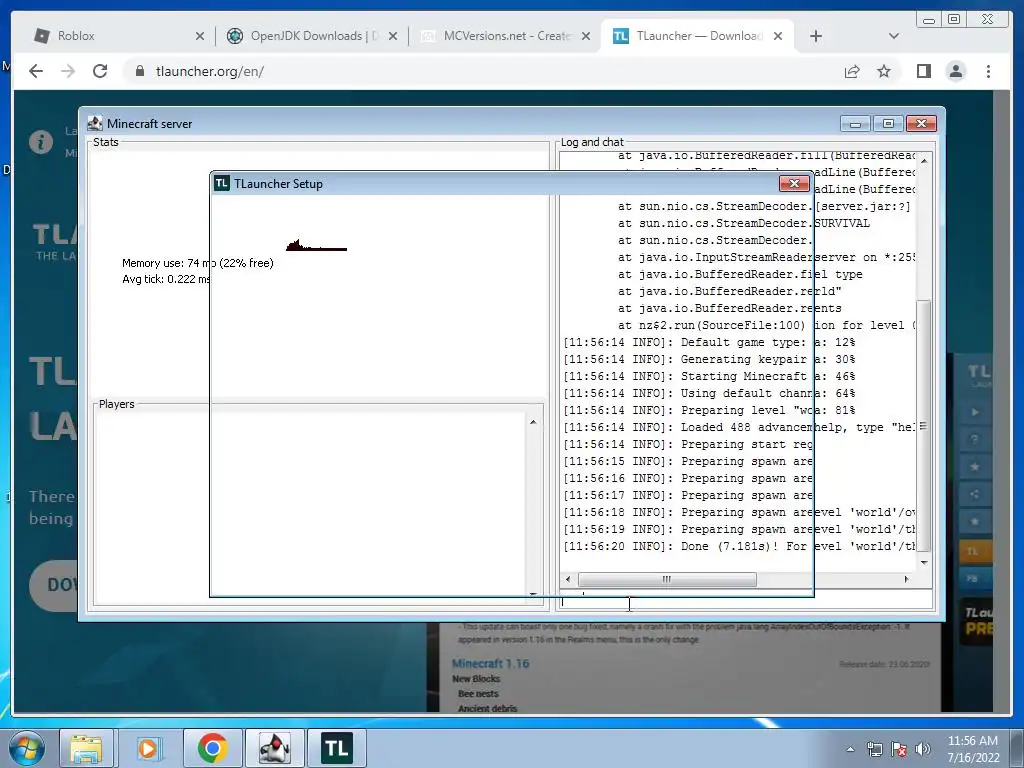Open the volume control tray icon

click(923, 749)
